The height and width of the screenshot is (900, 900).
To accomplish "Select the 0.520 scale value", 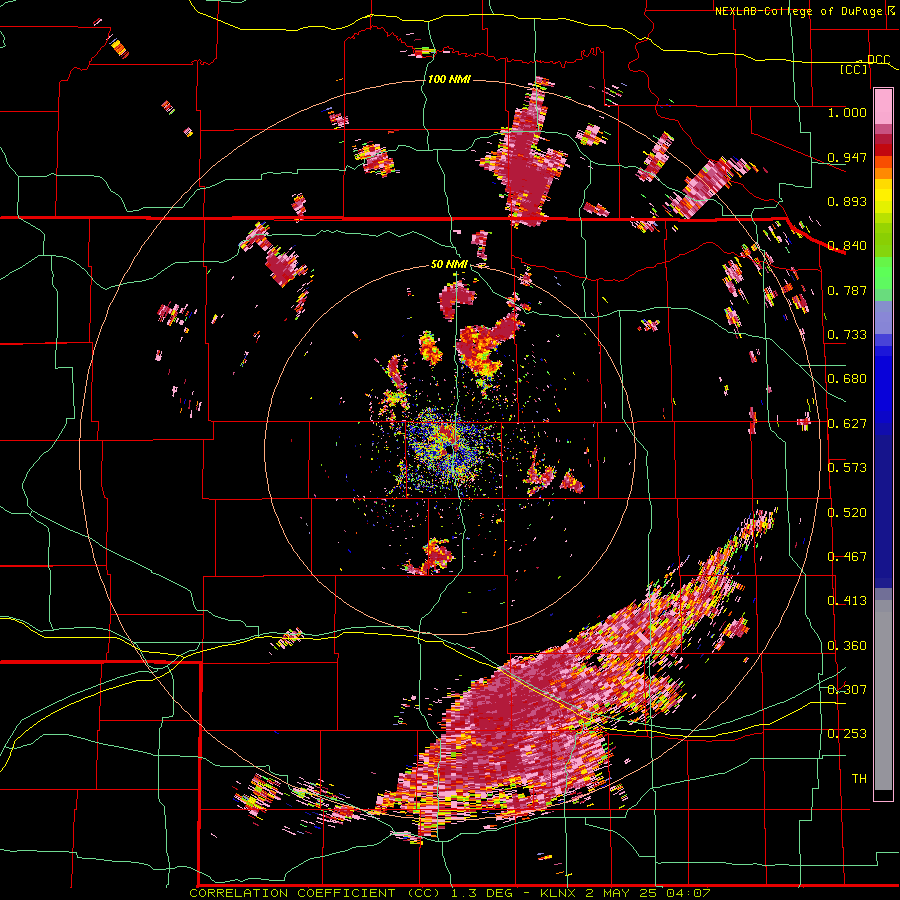I will point(847,513).
